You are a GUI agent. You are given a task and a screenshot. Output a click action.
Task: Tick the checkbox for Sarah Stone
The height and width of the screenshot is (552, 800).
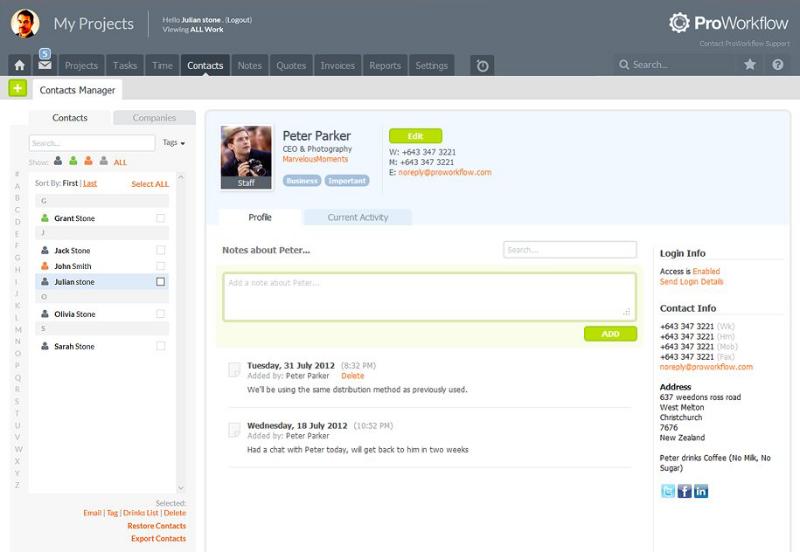tap(161, 346)
